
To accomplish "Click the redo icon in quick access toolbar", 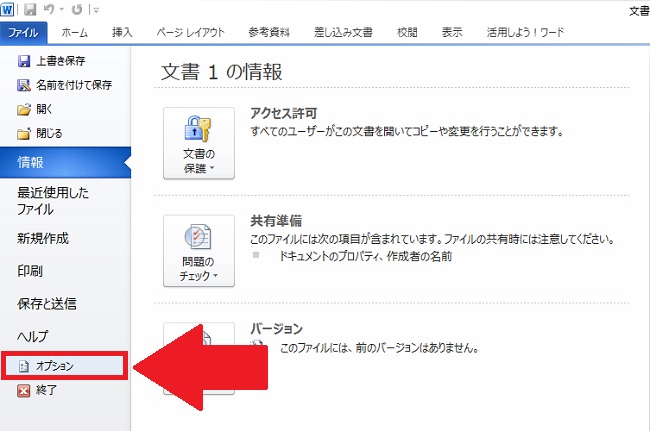I will coord(77,9).
